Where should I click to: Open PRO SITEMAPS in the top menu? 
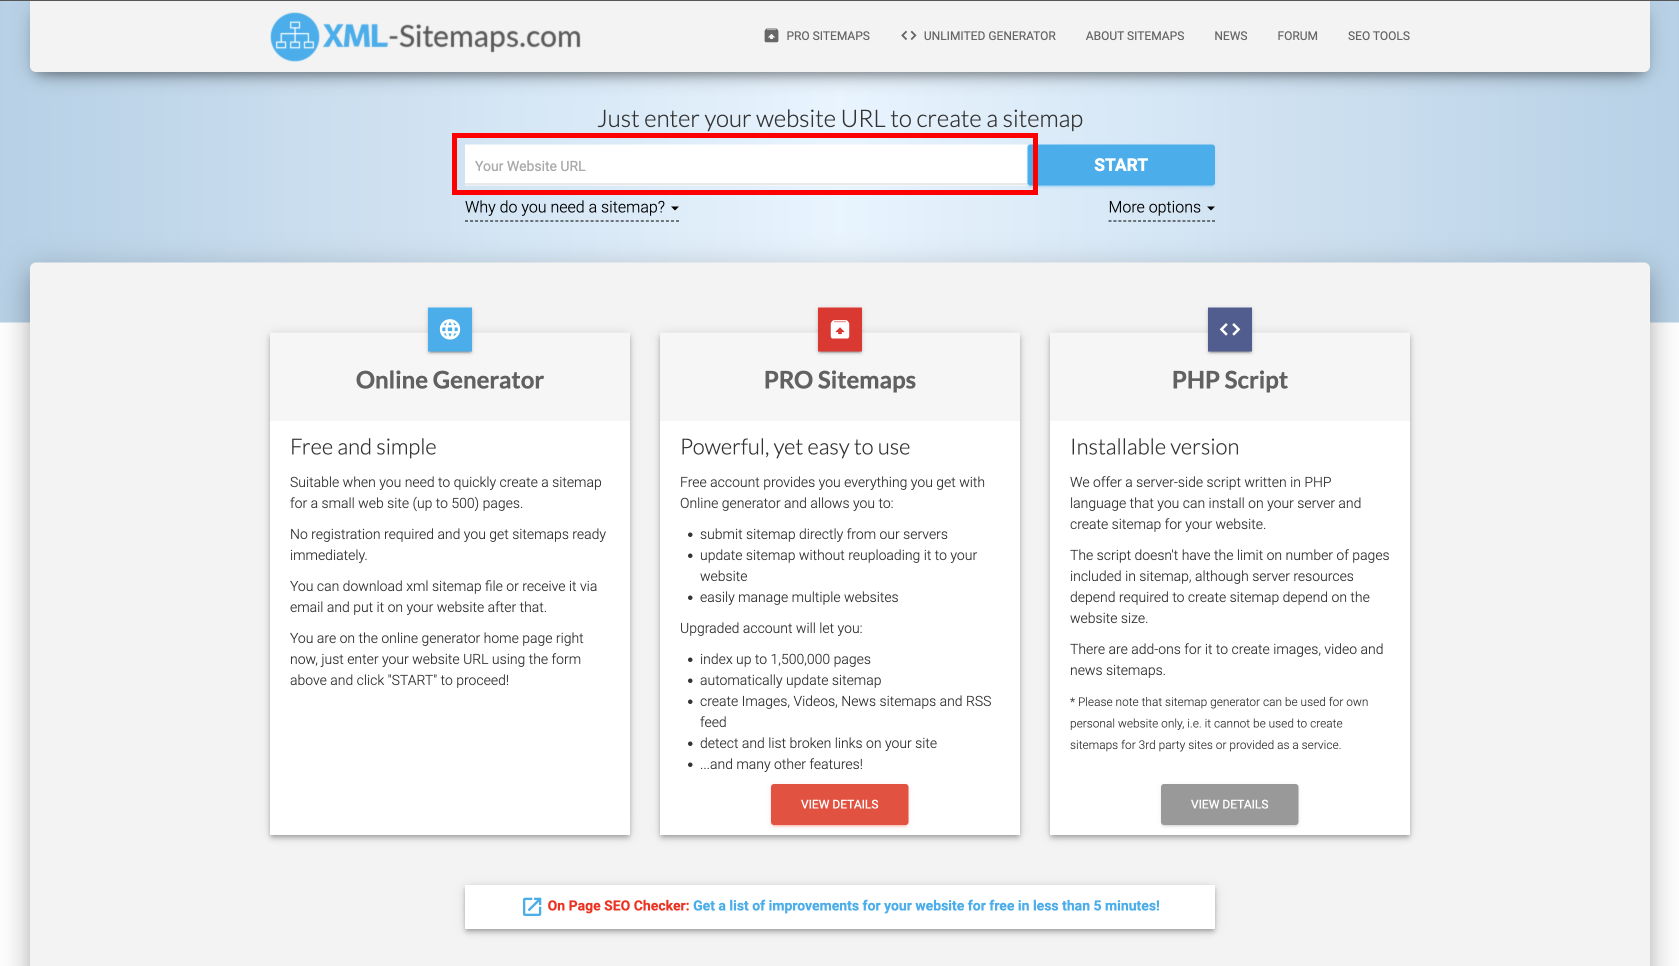click(x=828, y=36)
